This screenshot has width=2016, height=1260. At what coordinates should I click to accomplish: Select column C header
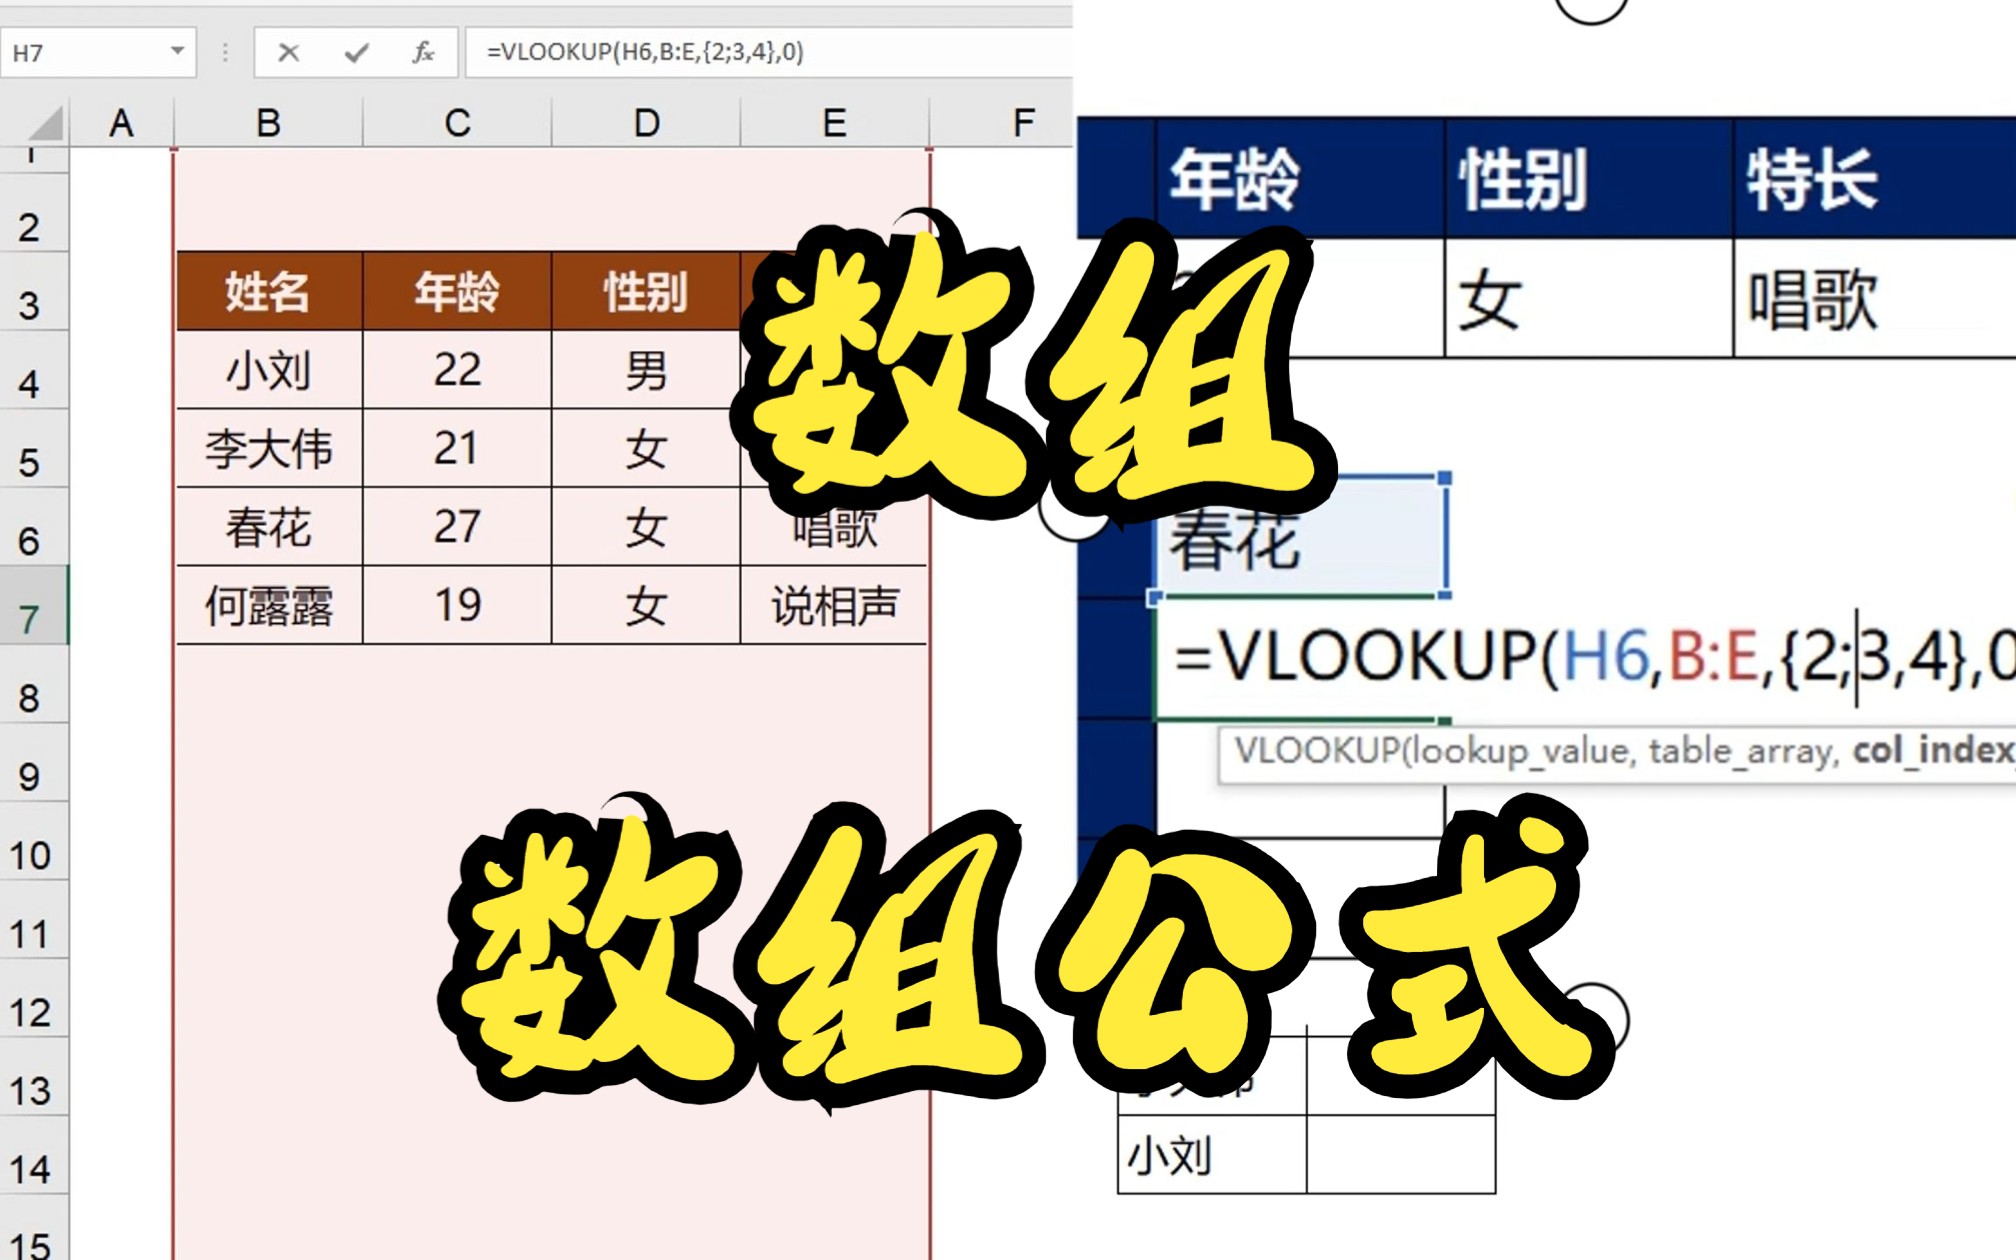457,123
